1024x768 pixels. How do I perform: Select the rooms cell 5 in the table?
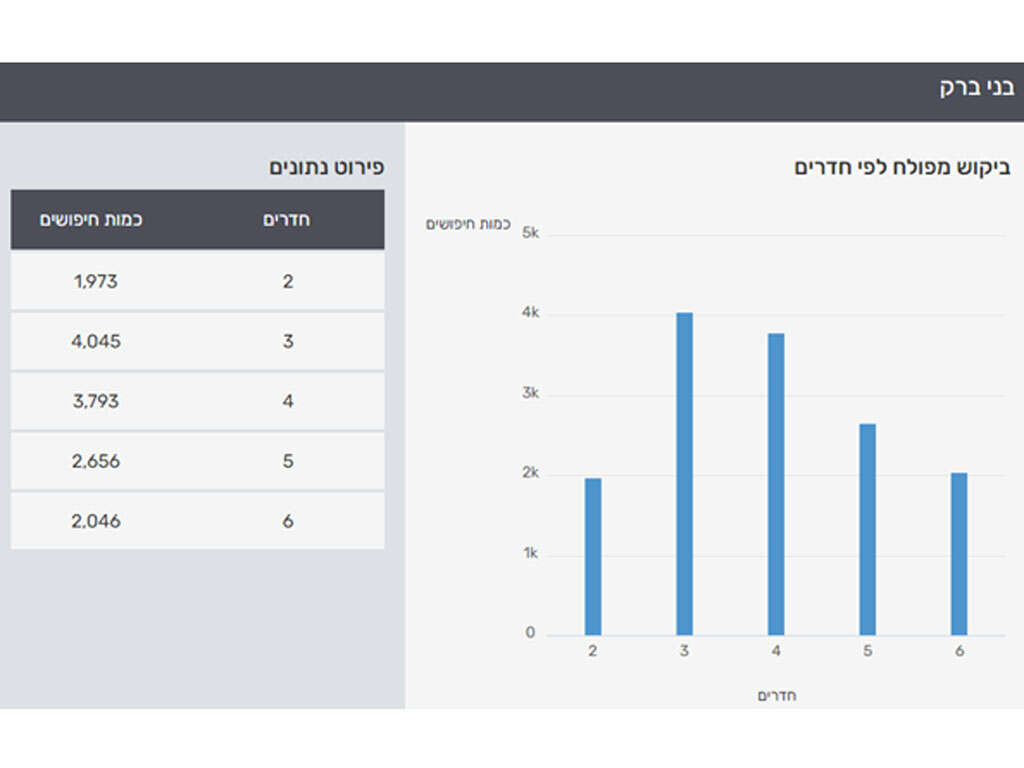point(288,462)
